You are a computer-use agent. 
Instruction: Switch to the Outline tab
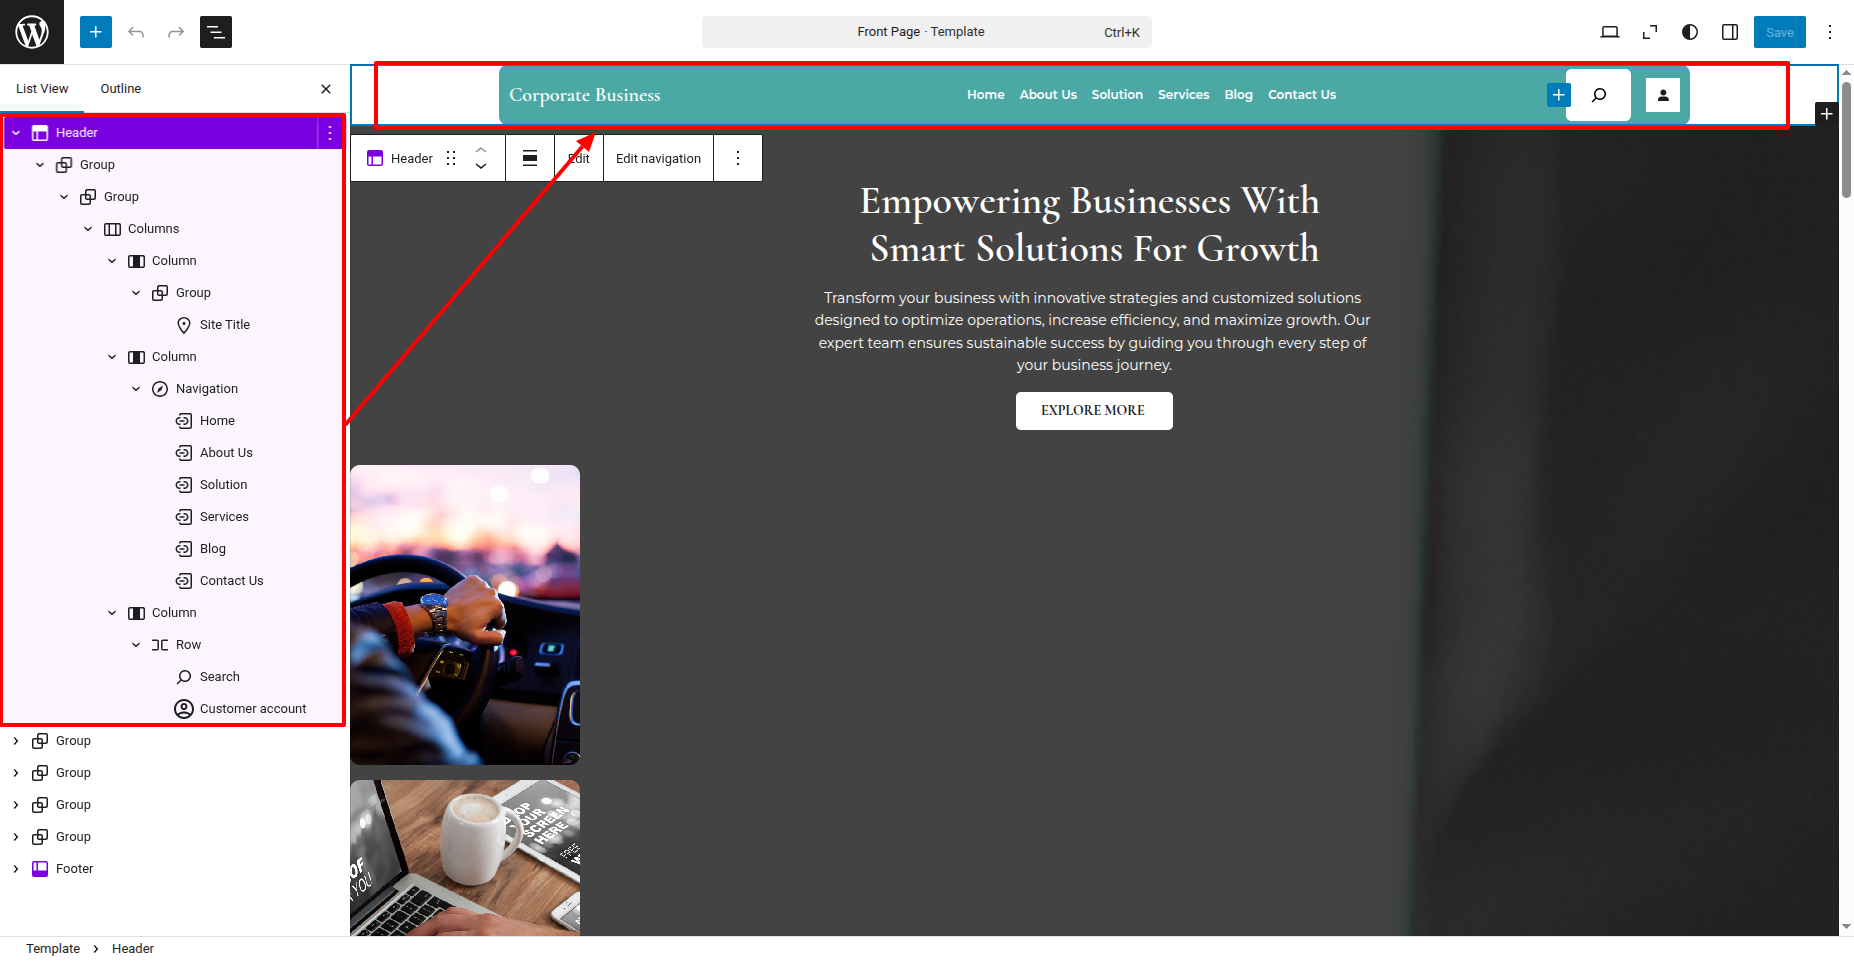121,89
